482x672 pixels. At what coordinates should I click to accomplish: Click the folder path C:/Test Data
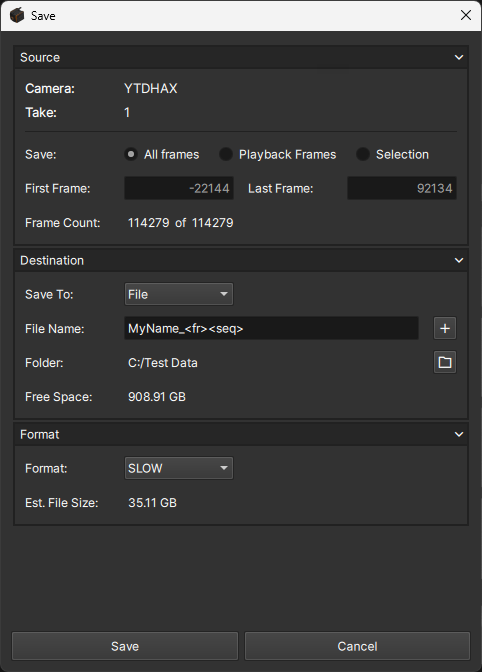tap(163, 363)
